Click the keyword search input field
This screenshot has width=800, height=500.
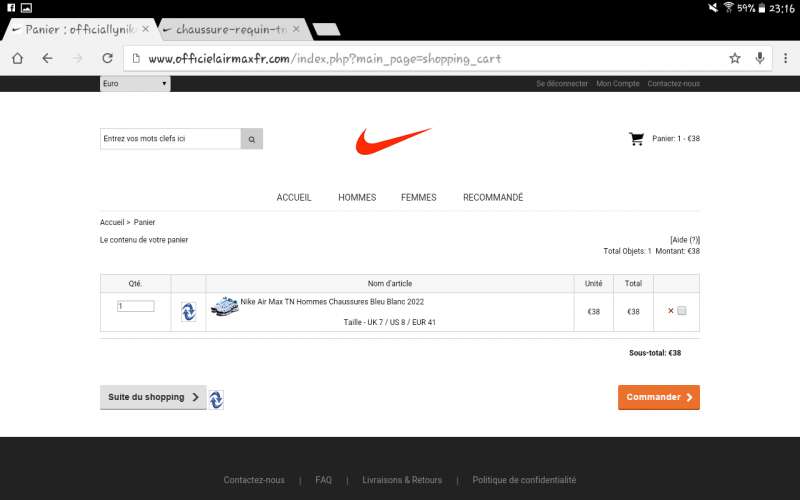(170, 139)
